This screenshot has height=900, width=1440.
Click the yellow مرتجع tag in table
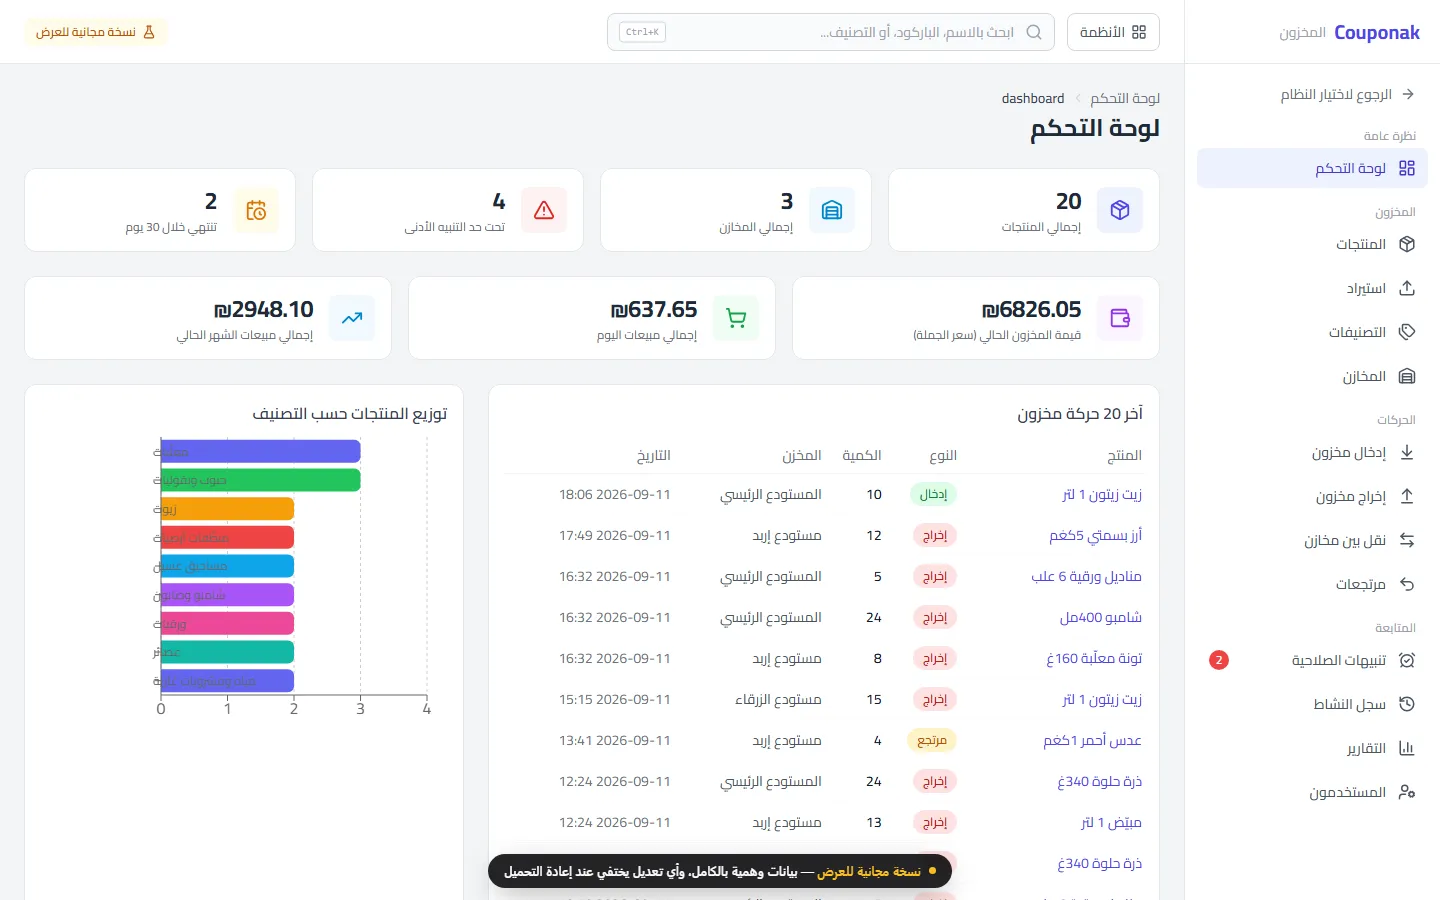932,740
